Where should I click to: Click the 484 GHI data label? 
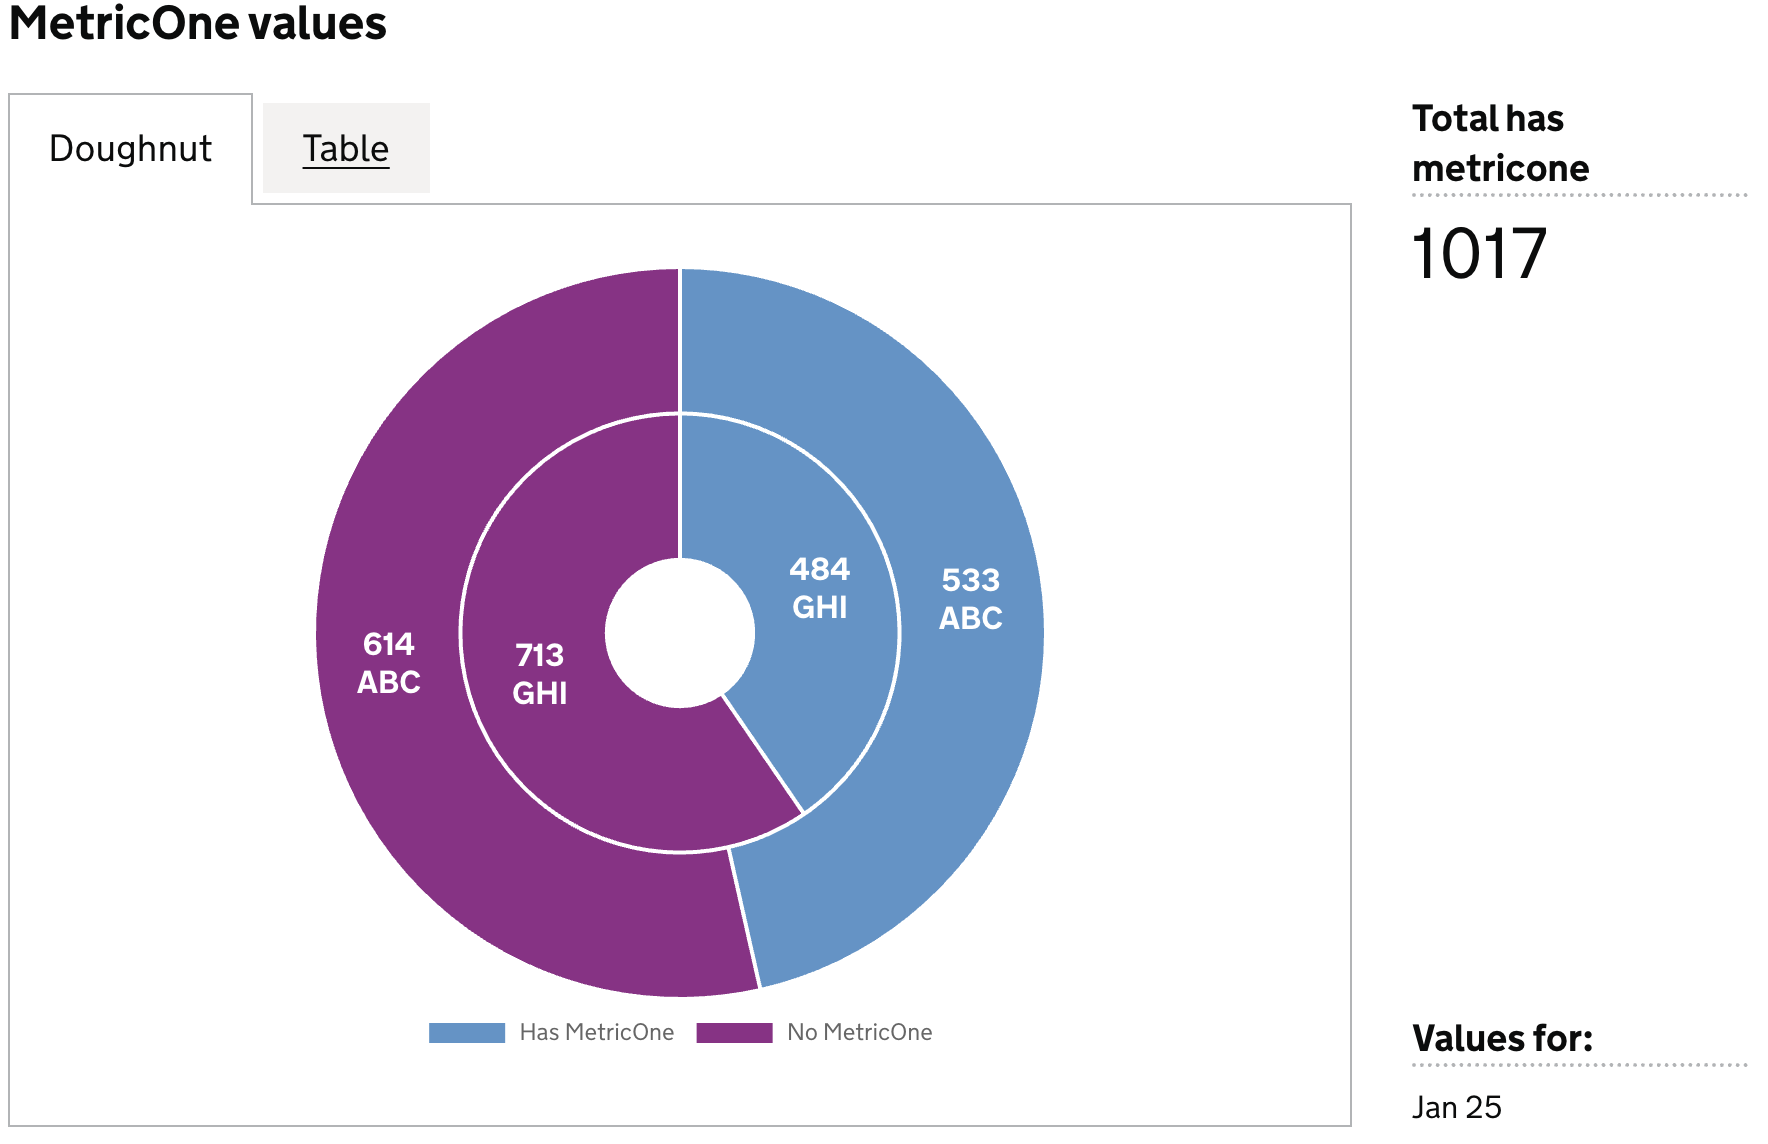pos(820,588)
